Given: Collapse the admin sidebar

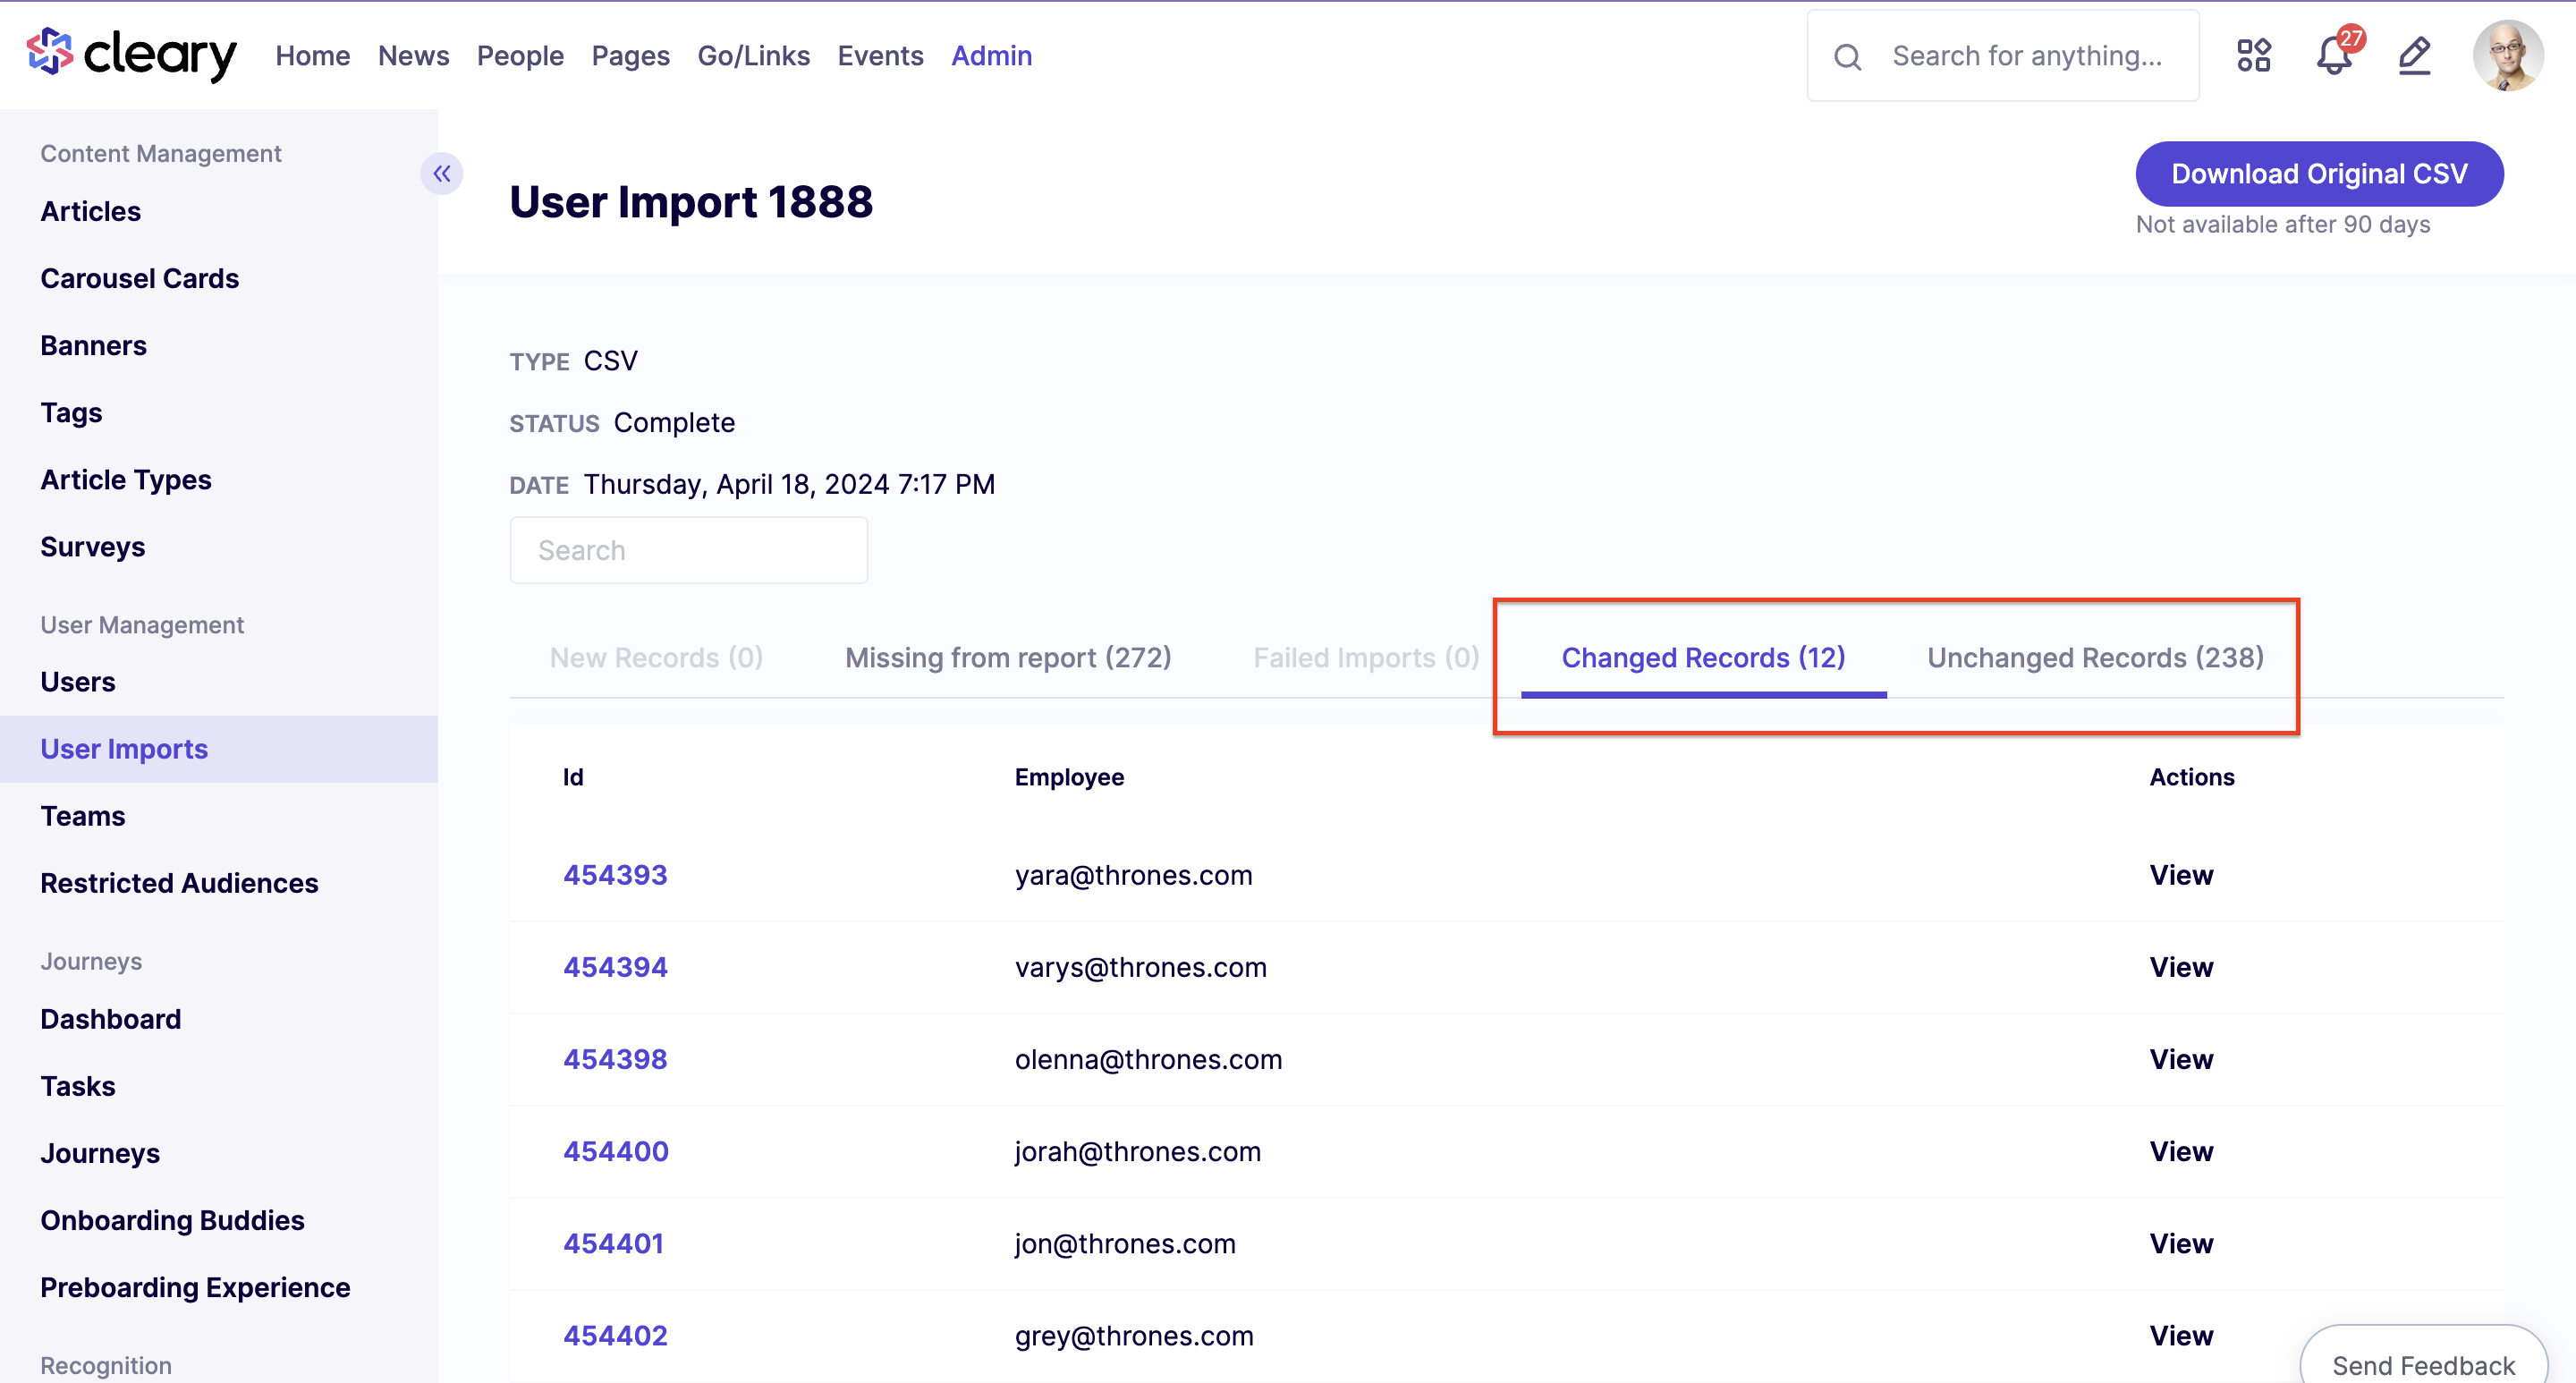Looking at the screenshot, I should (442, 174).
